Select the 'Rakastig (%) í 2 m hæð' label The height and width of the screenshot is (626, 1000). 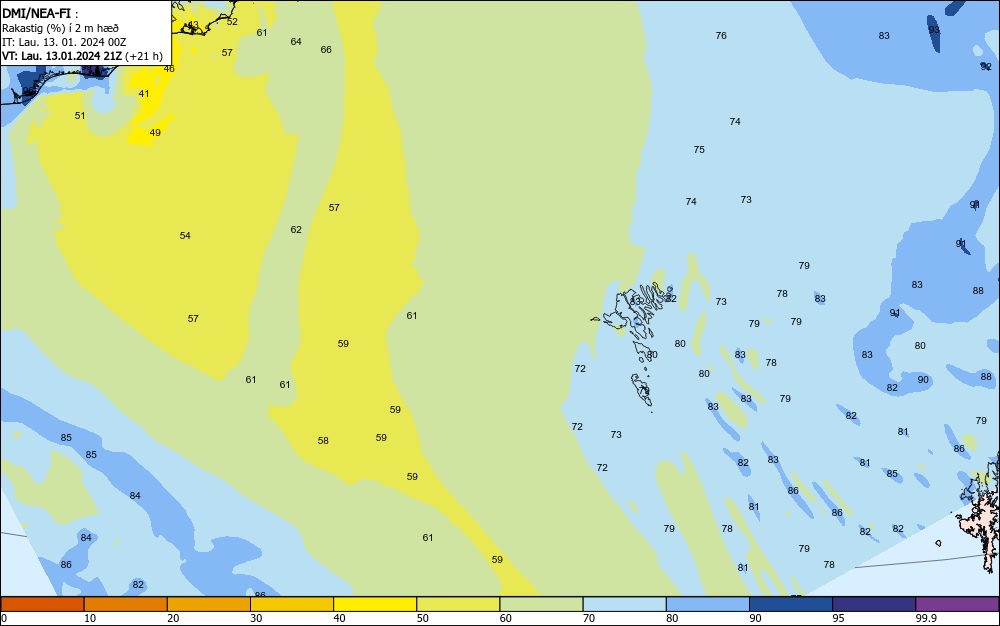[x=60, y=28]
